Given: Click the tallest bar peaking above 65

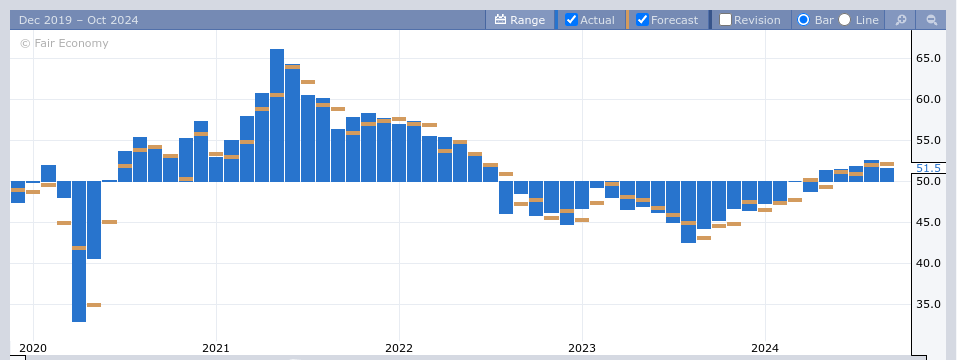Looking at the screenshot, I should click(x=277, y=115).
